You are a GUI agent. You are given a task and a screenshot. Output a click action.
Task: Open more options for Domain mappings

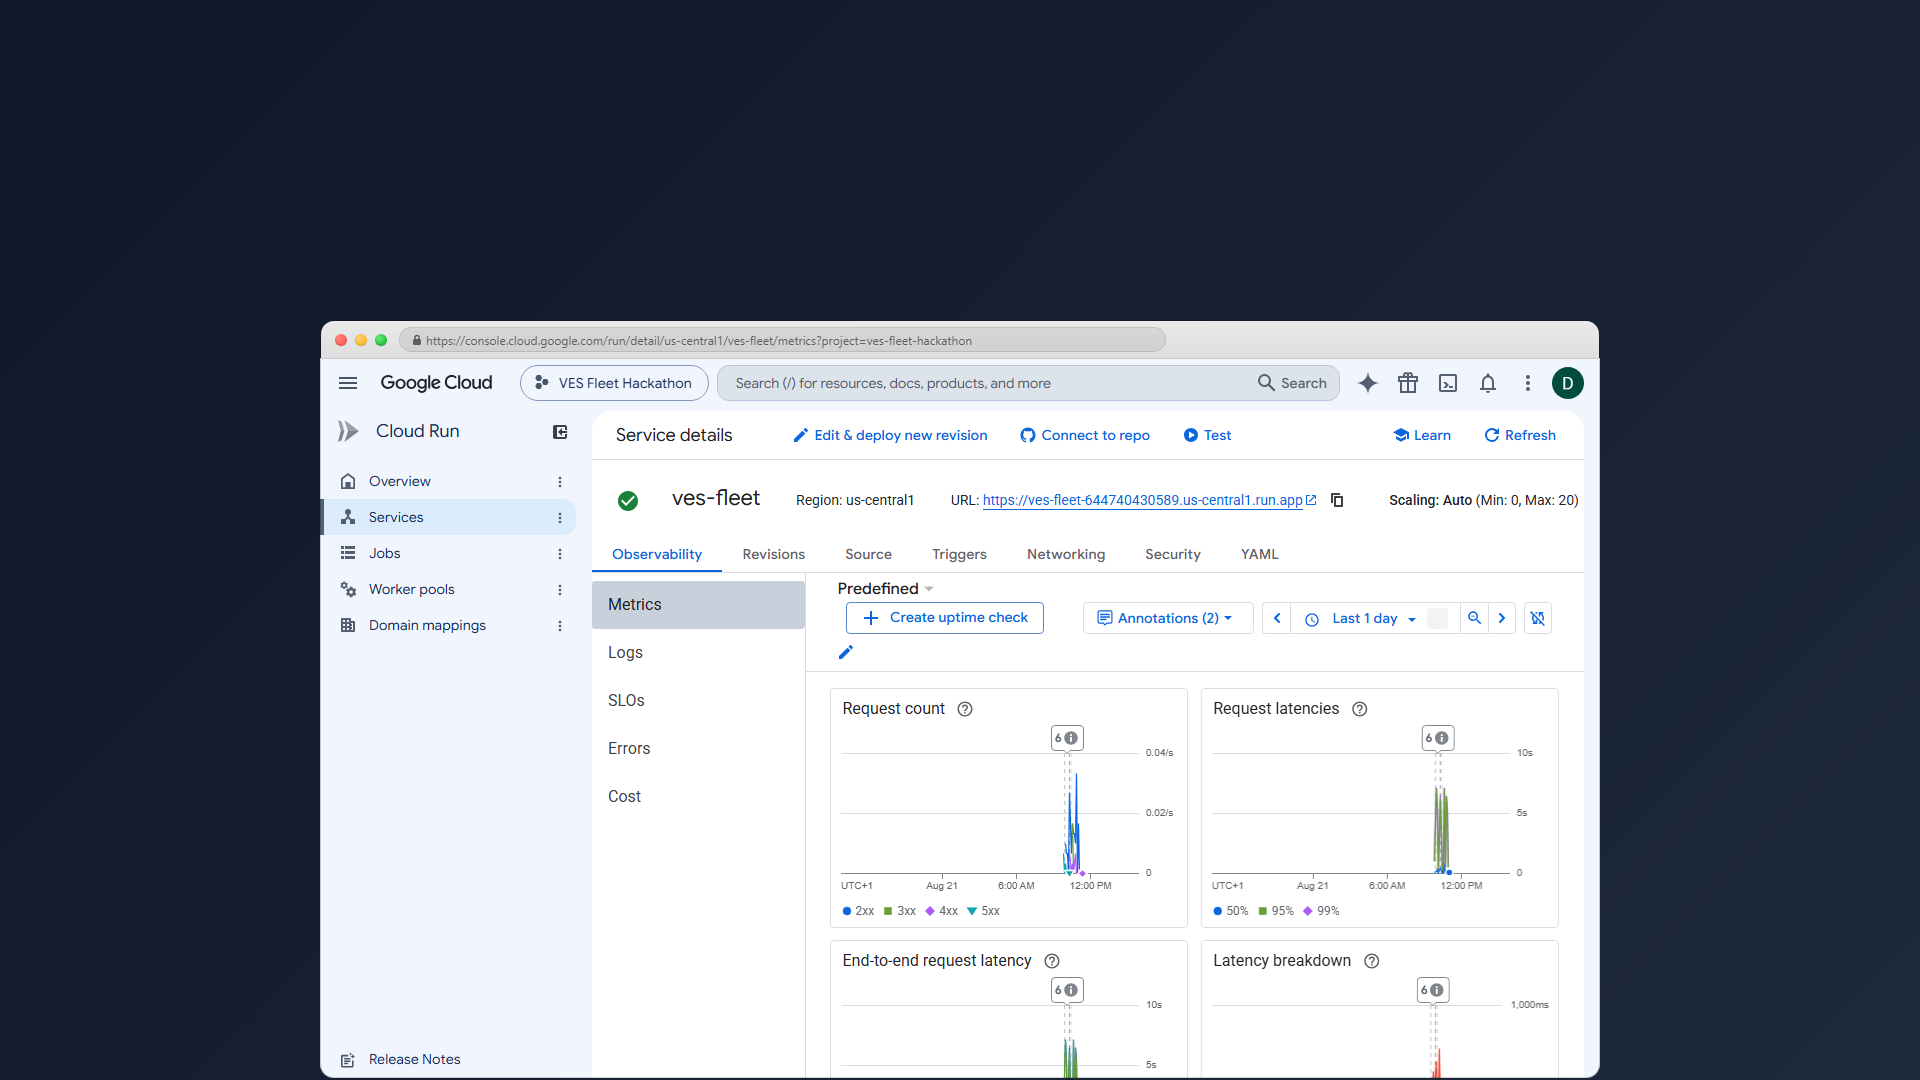tap(560, 626)
